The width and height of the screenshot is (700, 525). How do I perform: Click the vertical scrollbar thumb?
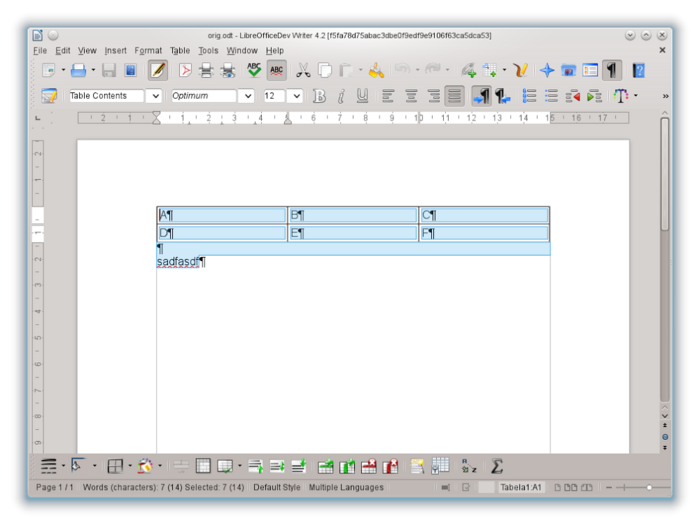click(665, 174)
